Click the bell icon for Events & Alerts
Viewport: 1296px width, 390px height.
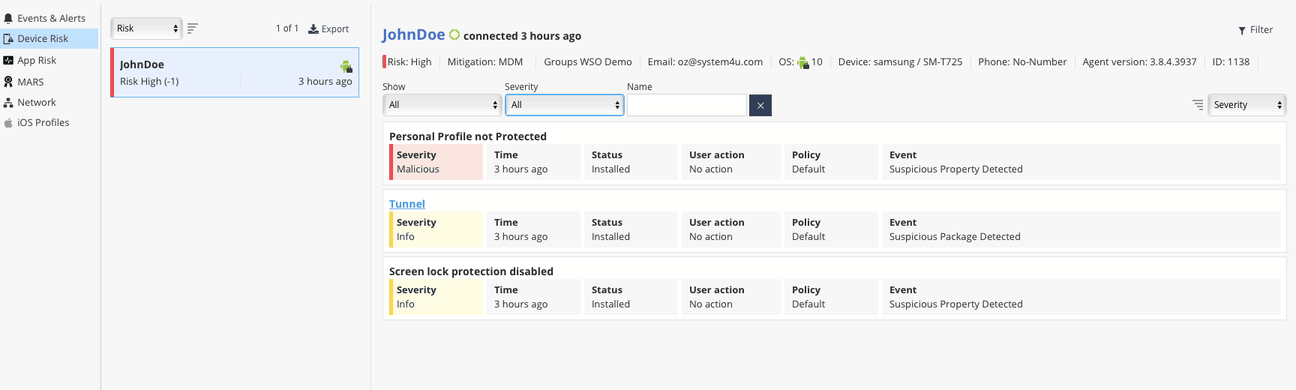click(9, 18)
